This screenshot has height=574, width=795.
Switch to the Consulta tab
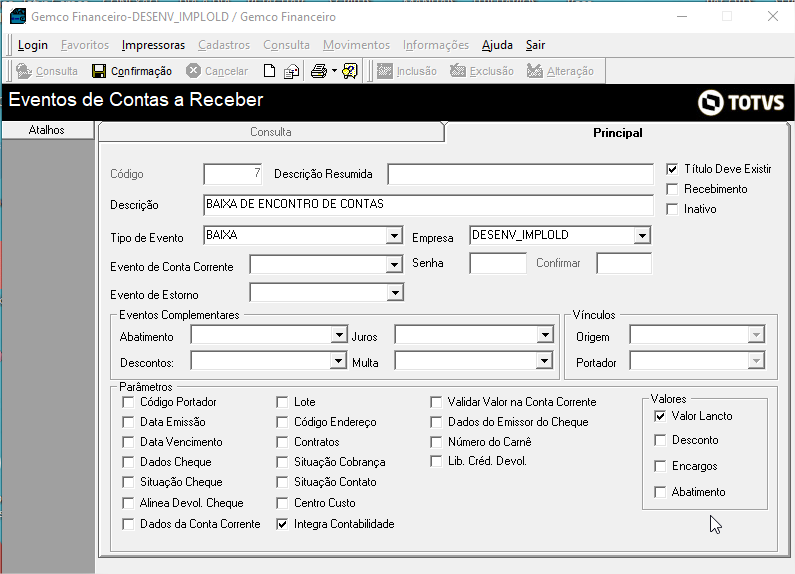(271, 132)
